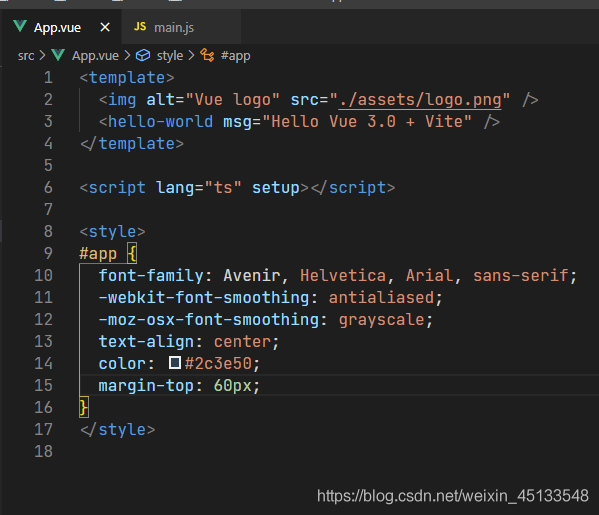Click the opening style tag

point(112,232)
